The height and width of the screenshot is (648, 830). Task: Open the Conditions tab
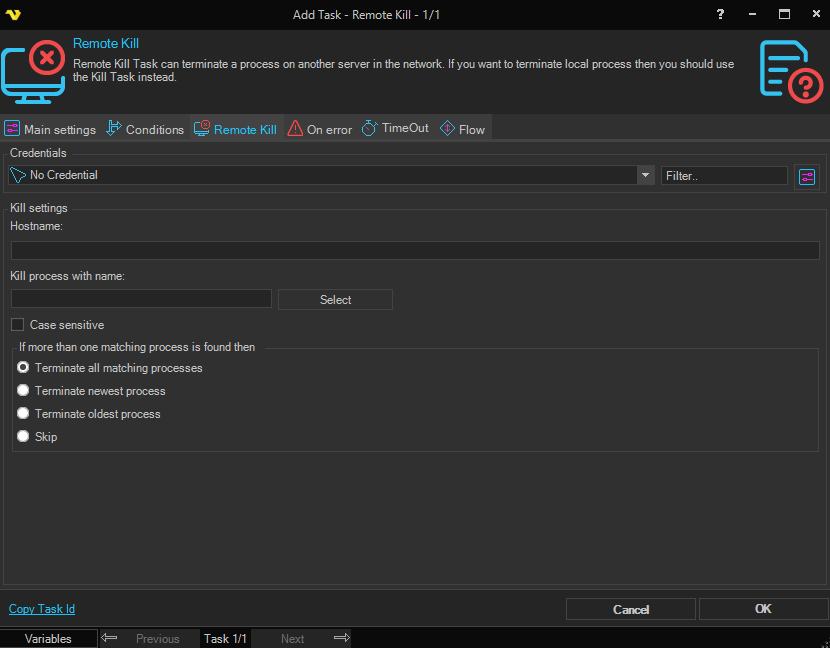(145, 129)
